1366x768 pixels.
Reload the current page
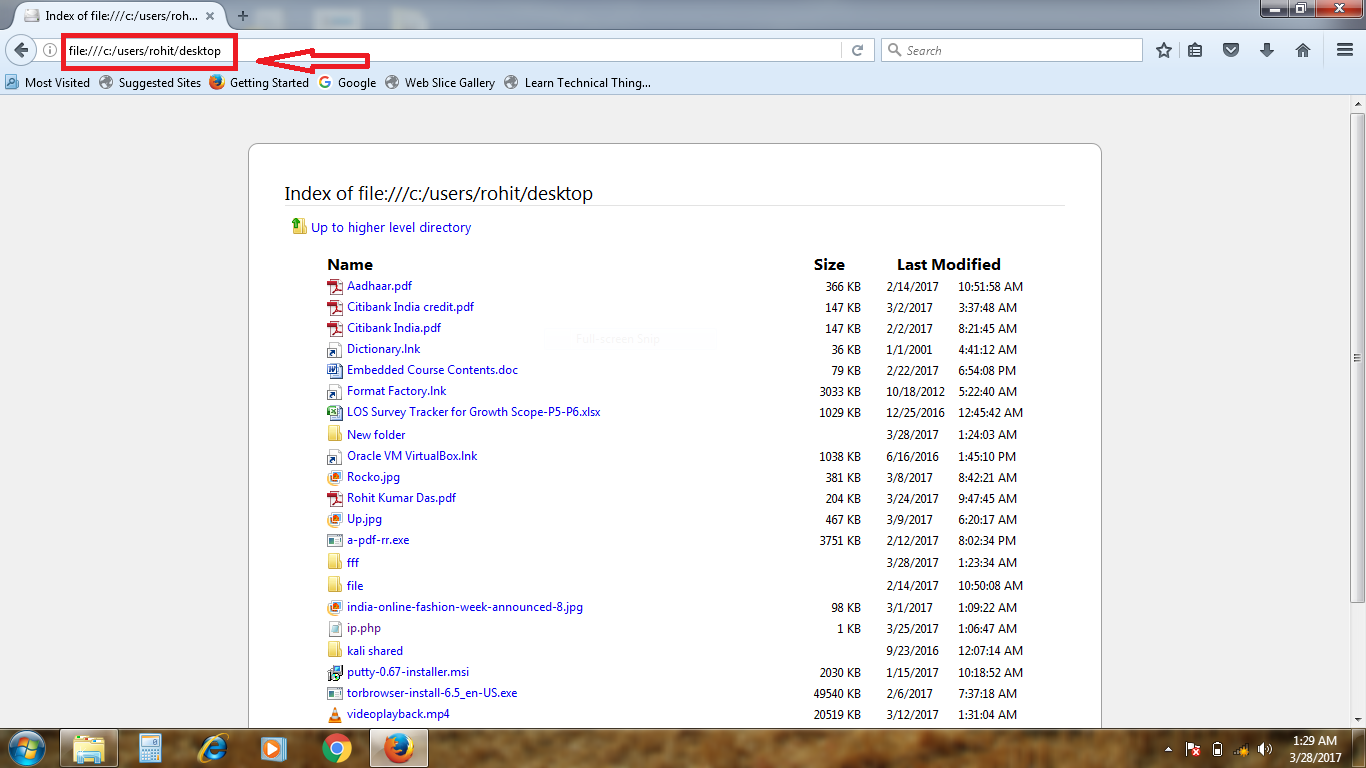pos(858,50)
